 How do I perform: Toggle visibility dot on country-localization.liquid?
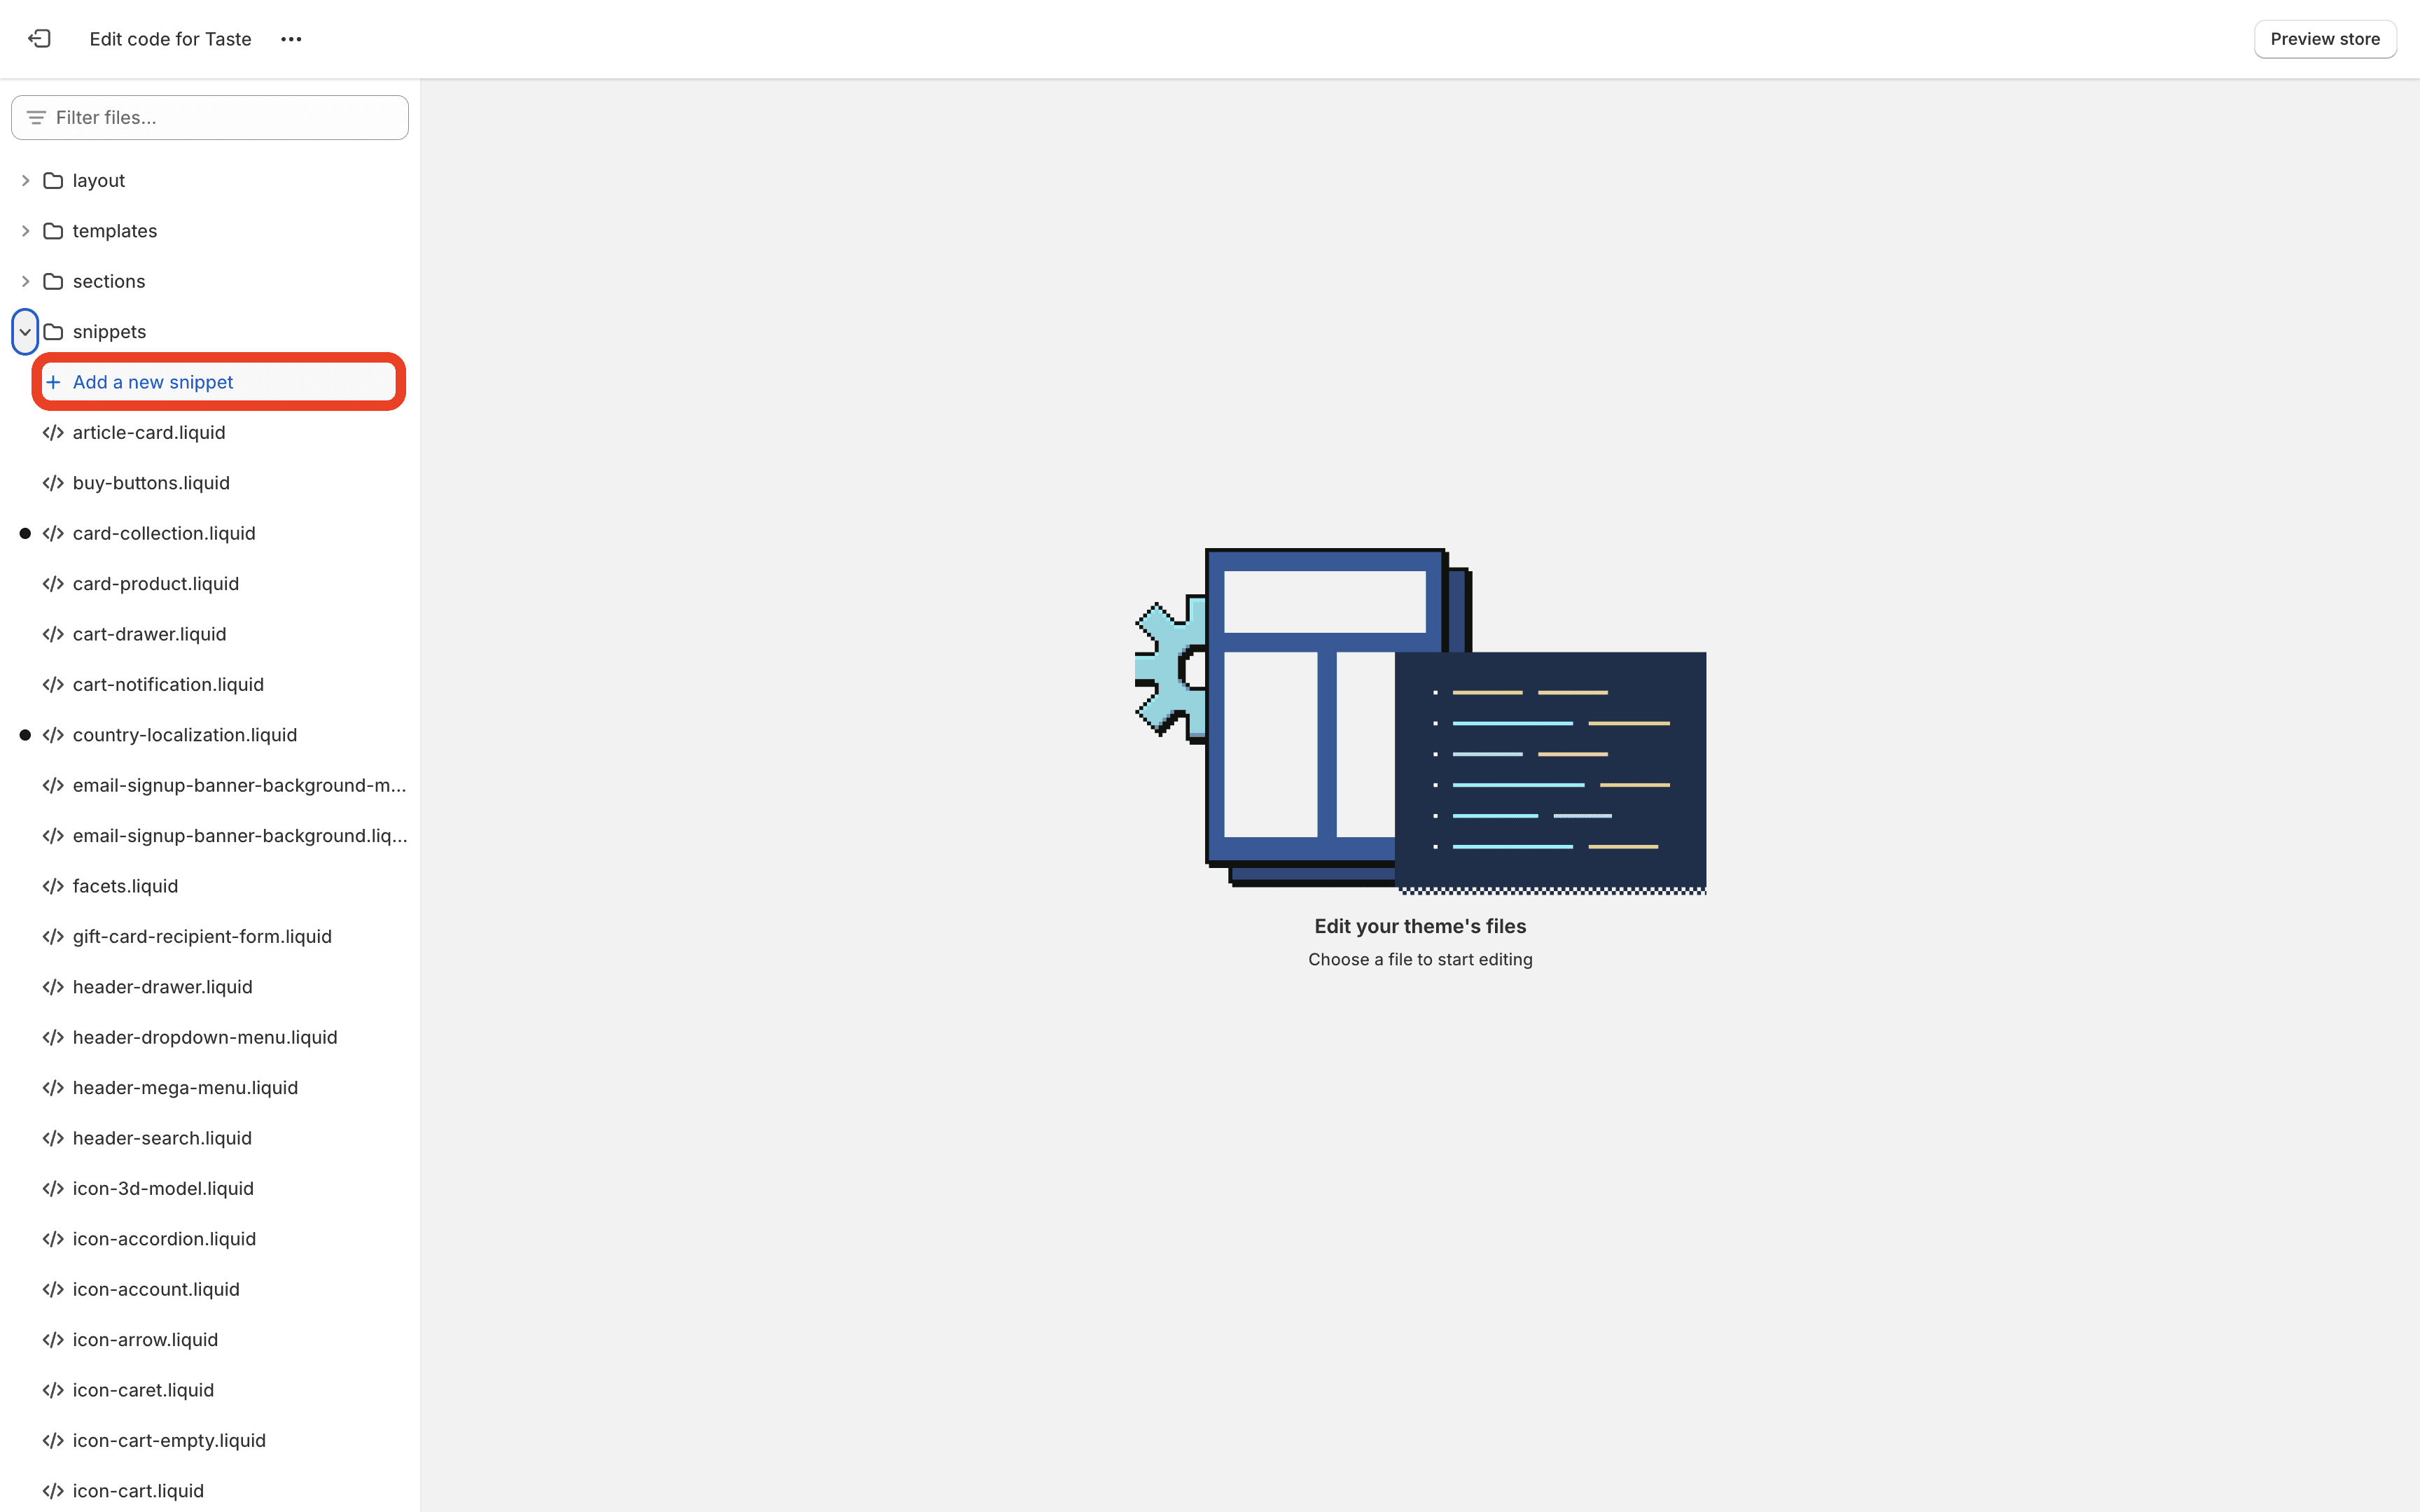coord(25,734)
